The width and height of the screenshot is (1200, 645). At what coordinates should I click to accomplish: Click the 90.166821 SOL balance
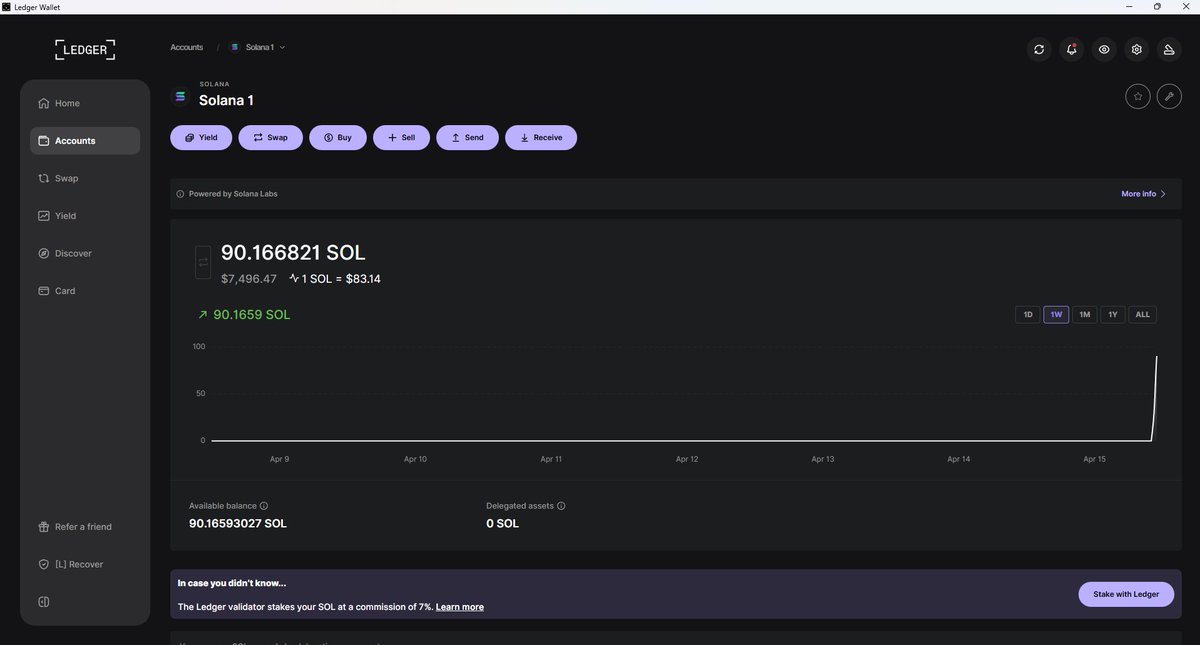tap(293, 253)
